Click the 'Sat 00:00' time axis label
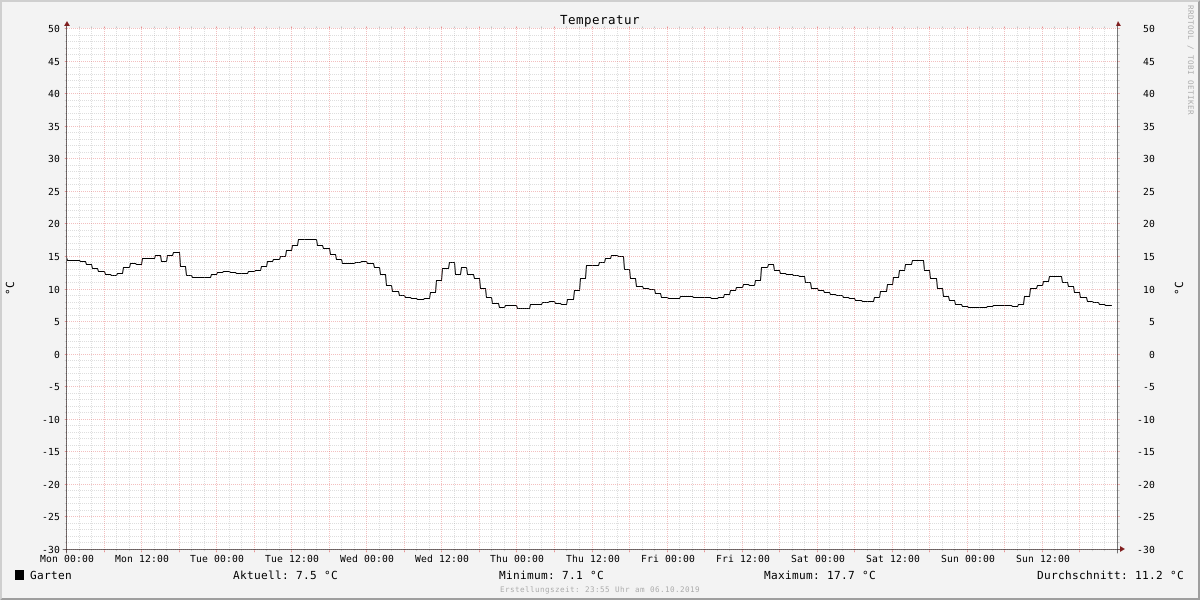Viewport: 1200px width, 600px height. (x=818, y=559)
